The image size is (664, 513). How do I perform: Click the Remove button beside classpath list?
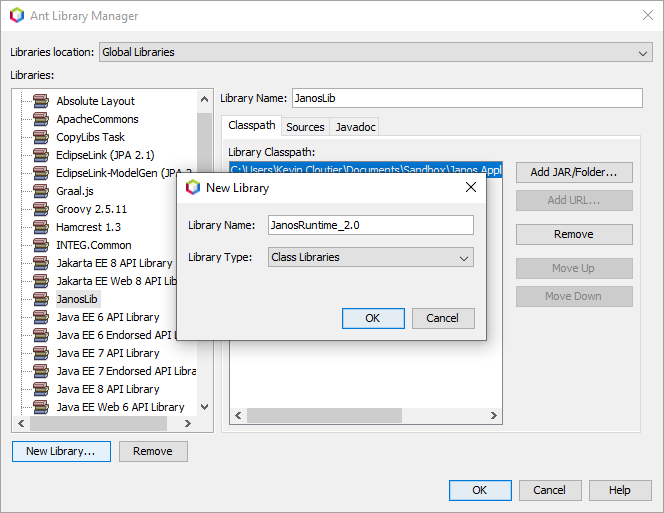point(574,234)
